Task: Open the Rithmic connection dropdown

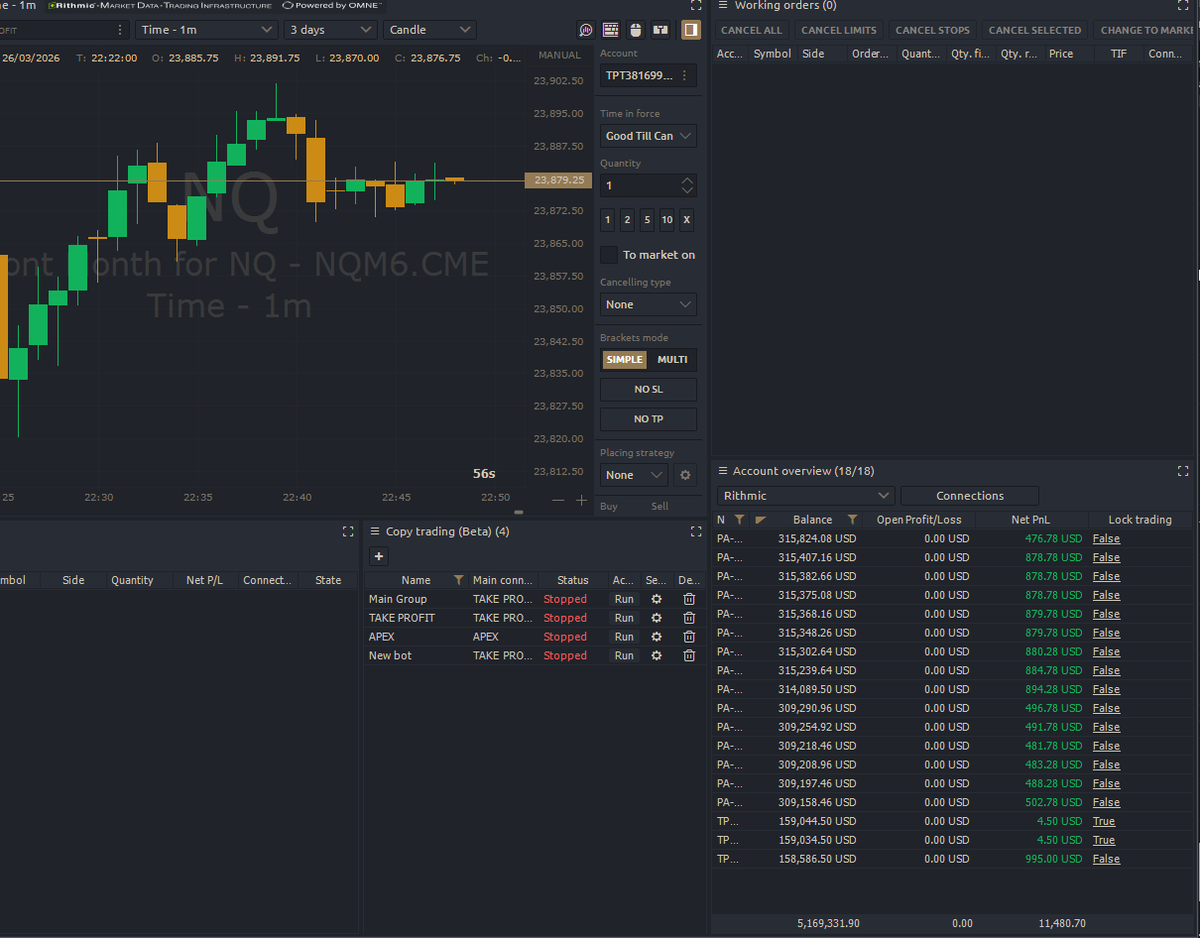Action: pyautogui.click(x=806, y=496)
